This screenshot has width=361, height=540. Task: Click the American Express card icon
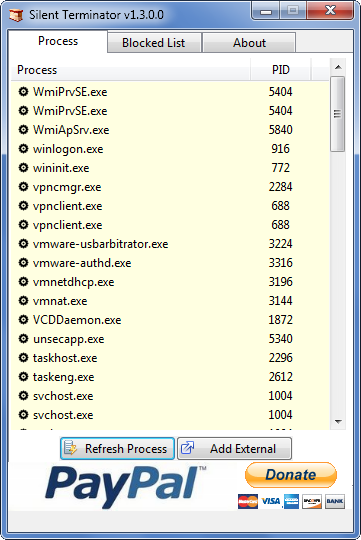point(291,501)
